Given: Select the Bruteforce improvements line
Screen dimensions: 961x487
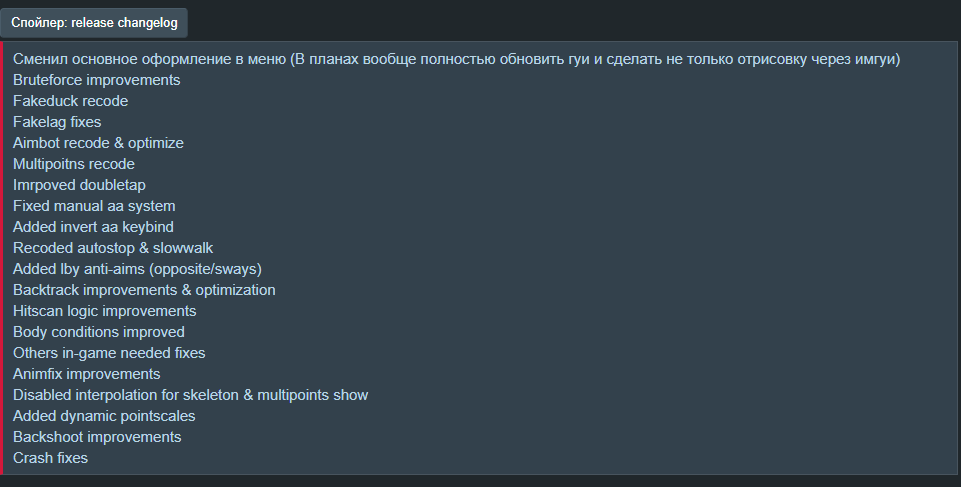Looking at the screenshot, I should (97, 80).
